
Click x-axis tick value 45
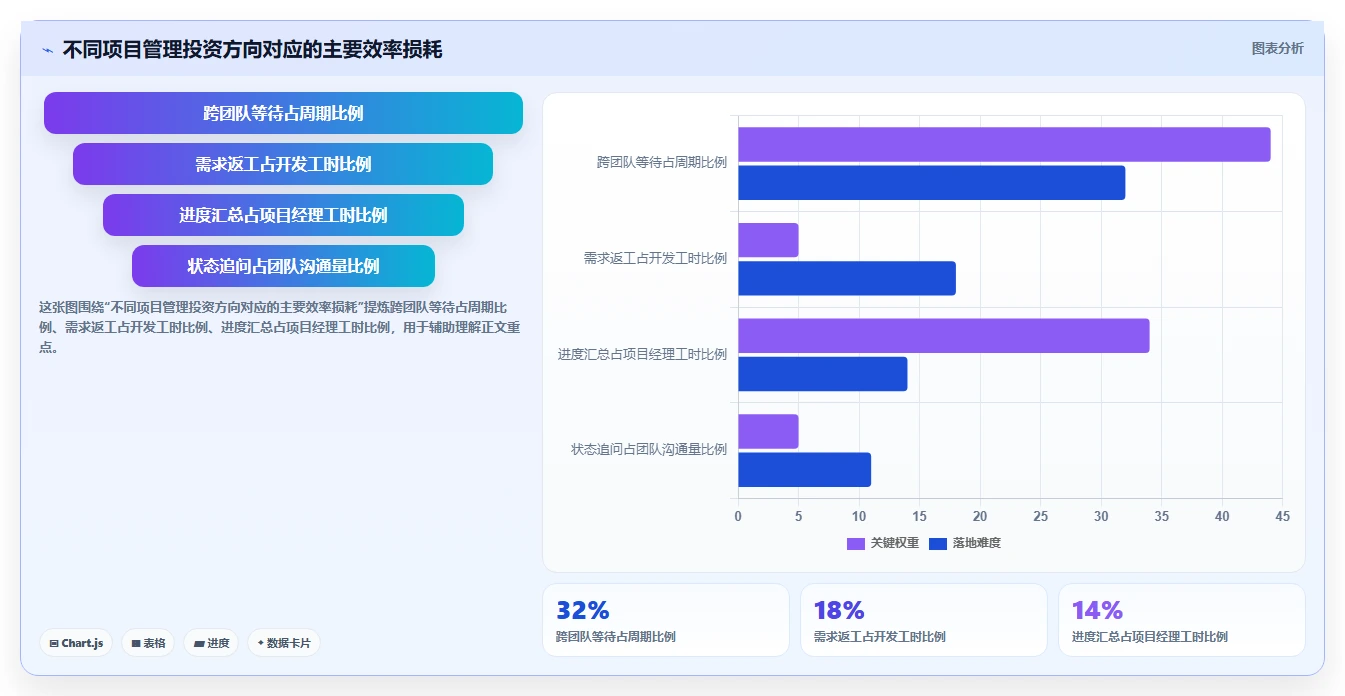[1283, 516]
